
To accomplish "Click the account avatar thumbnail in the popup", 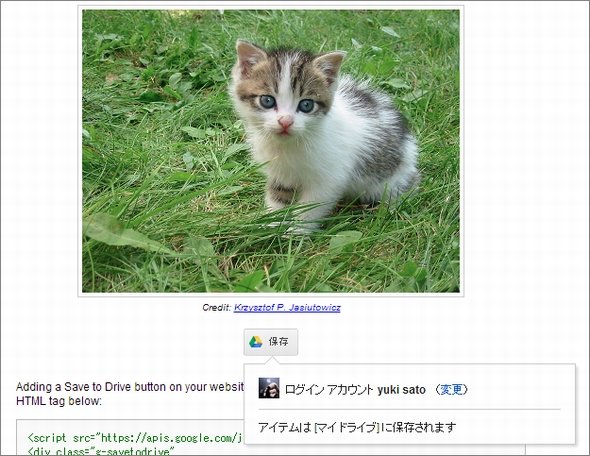I will [269, 388].
